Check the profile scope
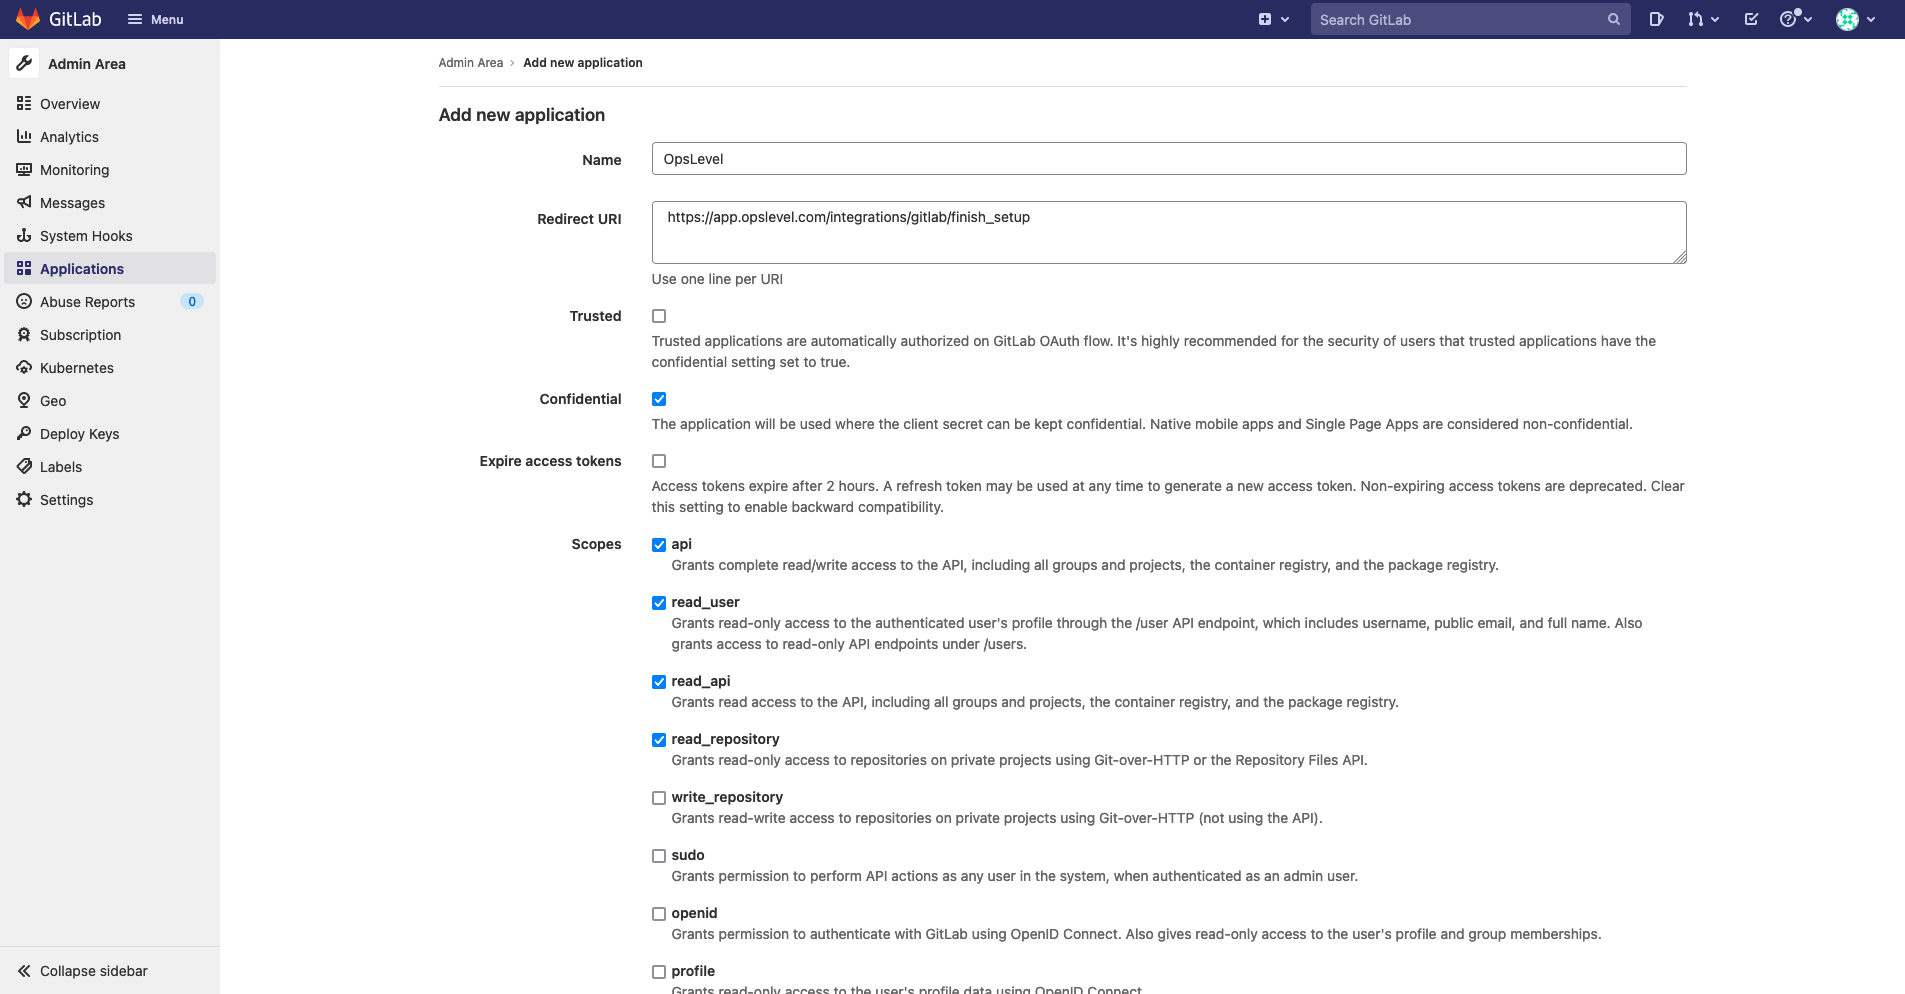 pyautogui.click(x=659, y=972)
